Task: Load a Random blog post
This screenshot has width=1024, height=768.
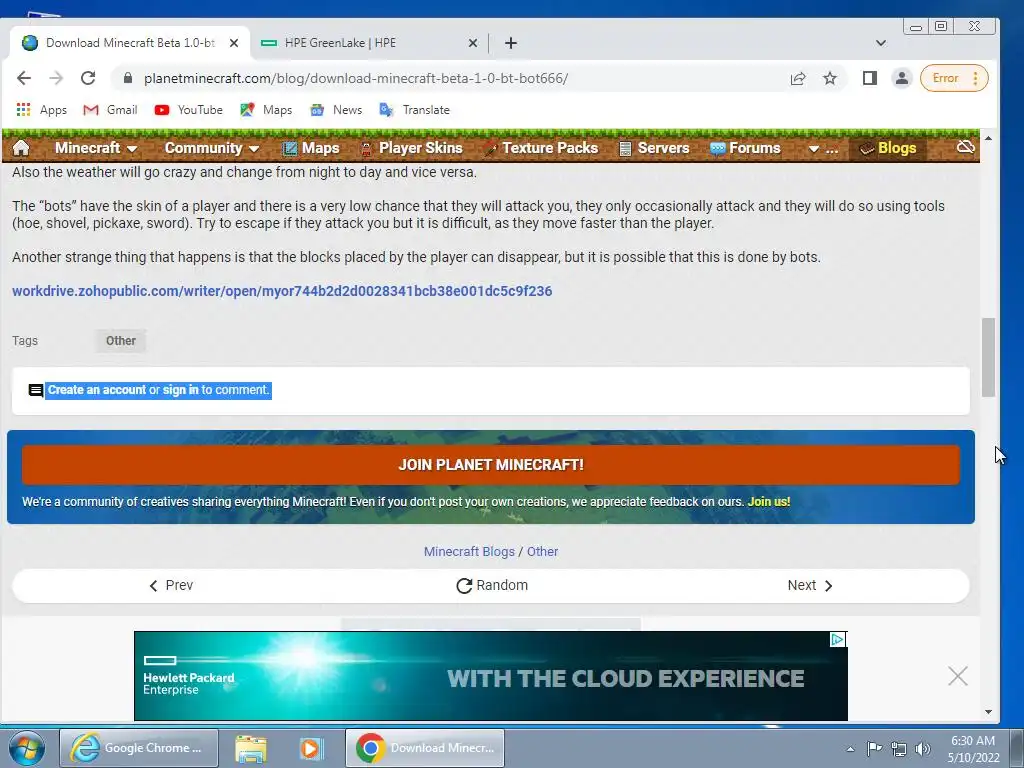Action: pyautogui.click(x=492, y=586)
